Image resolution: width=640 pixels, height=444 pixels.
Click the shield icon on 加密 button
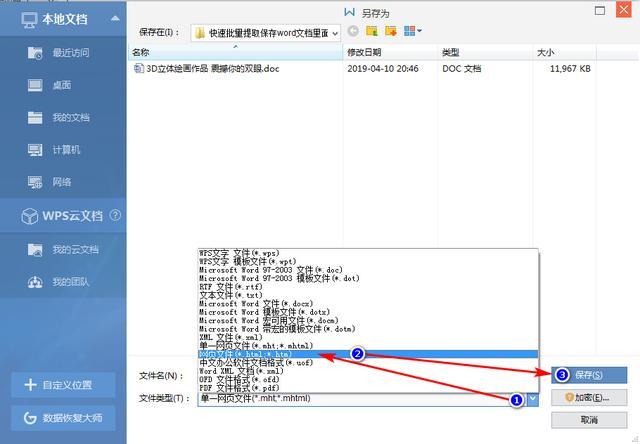[569, 397]
